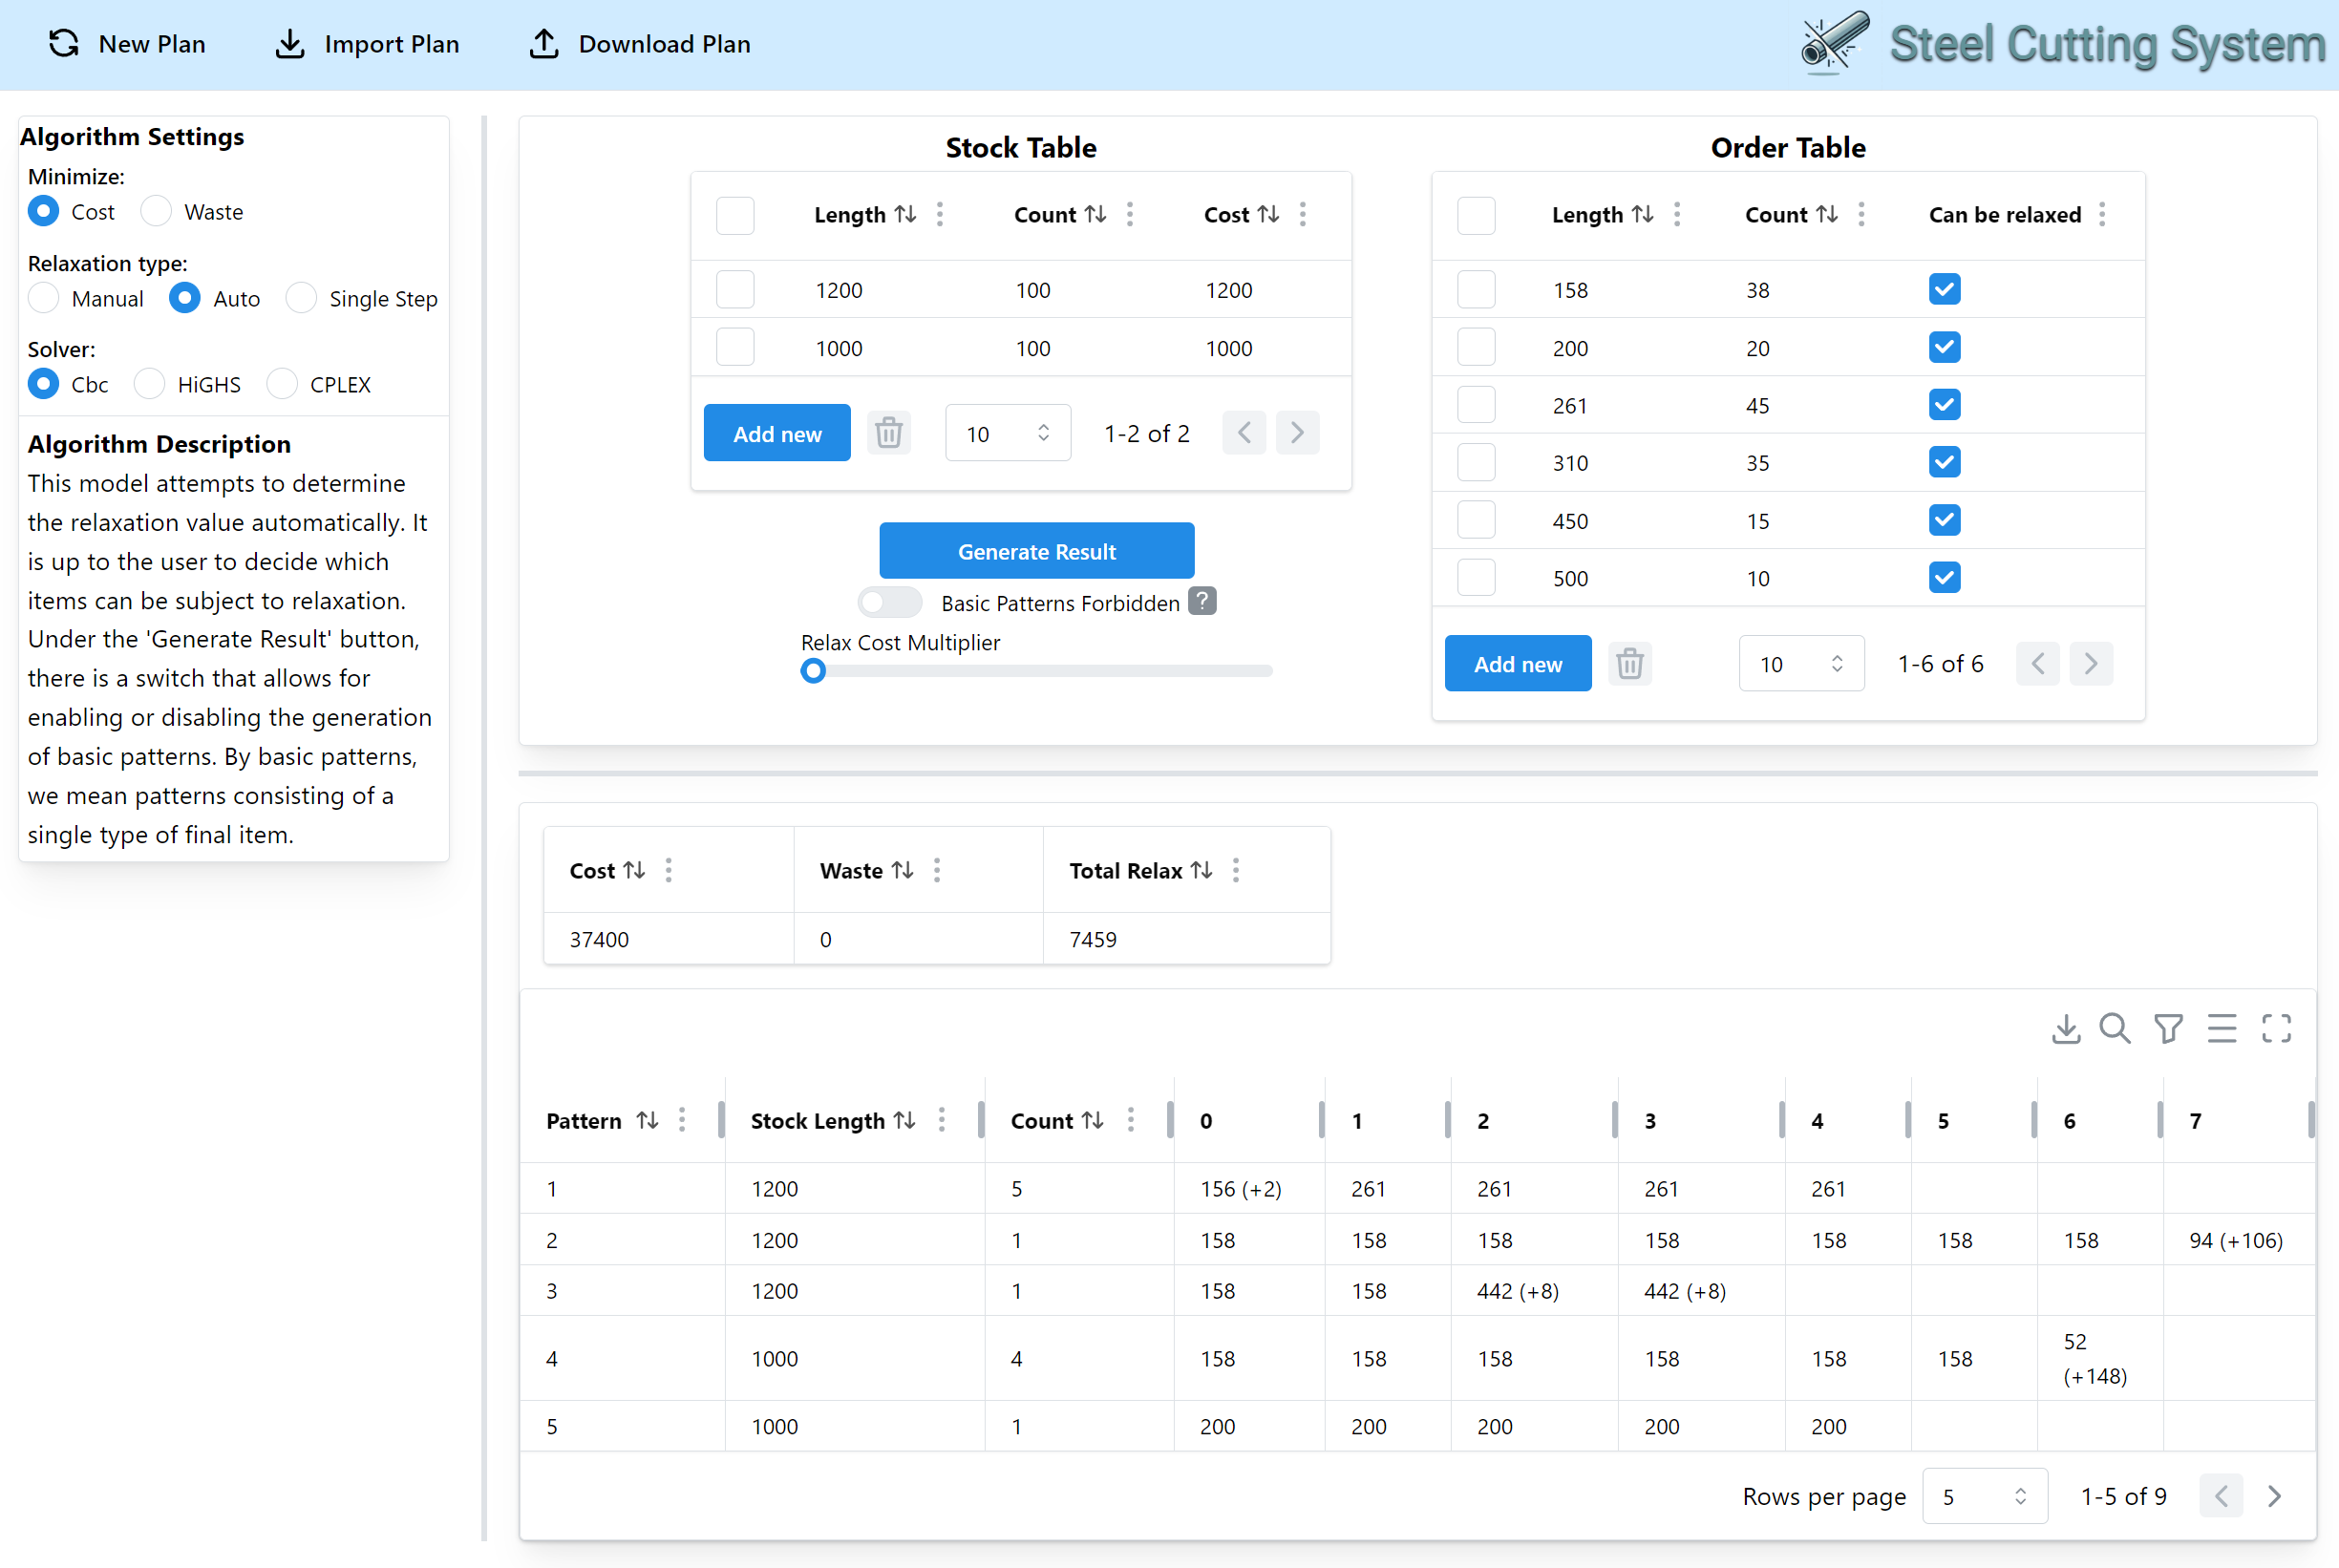
Task: Go to next page of results
Action: [2274, 1496]
